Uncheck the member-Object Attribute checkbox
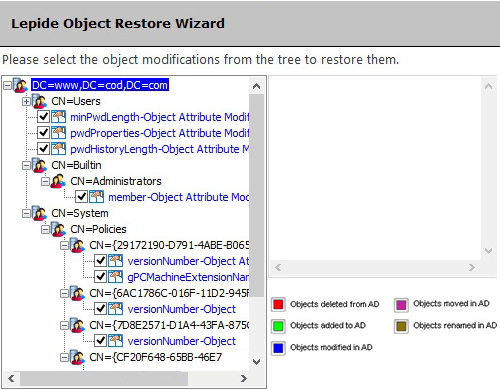 [x=81, y=197]
